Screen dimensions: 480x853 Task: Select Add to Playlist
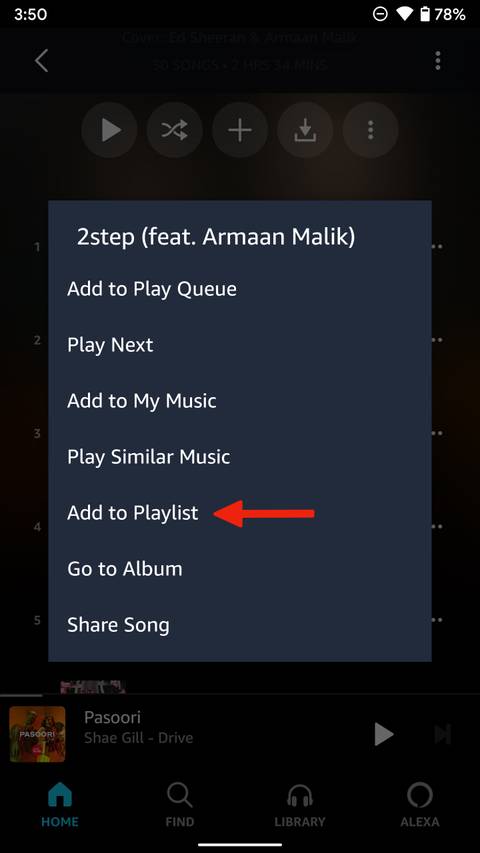coord(133,513)
